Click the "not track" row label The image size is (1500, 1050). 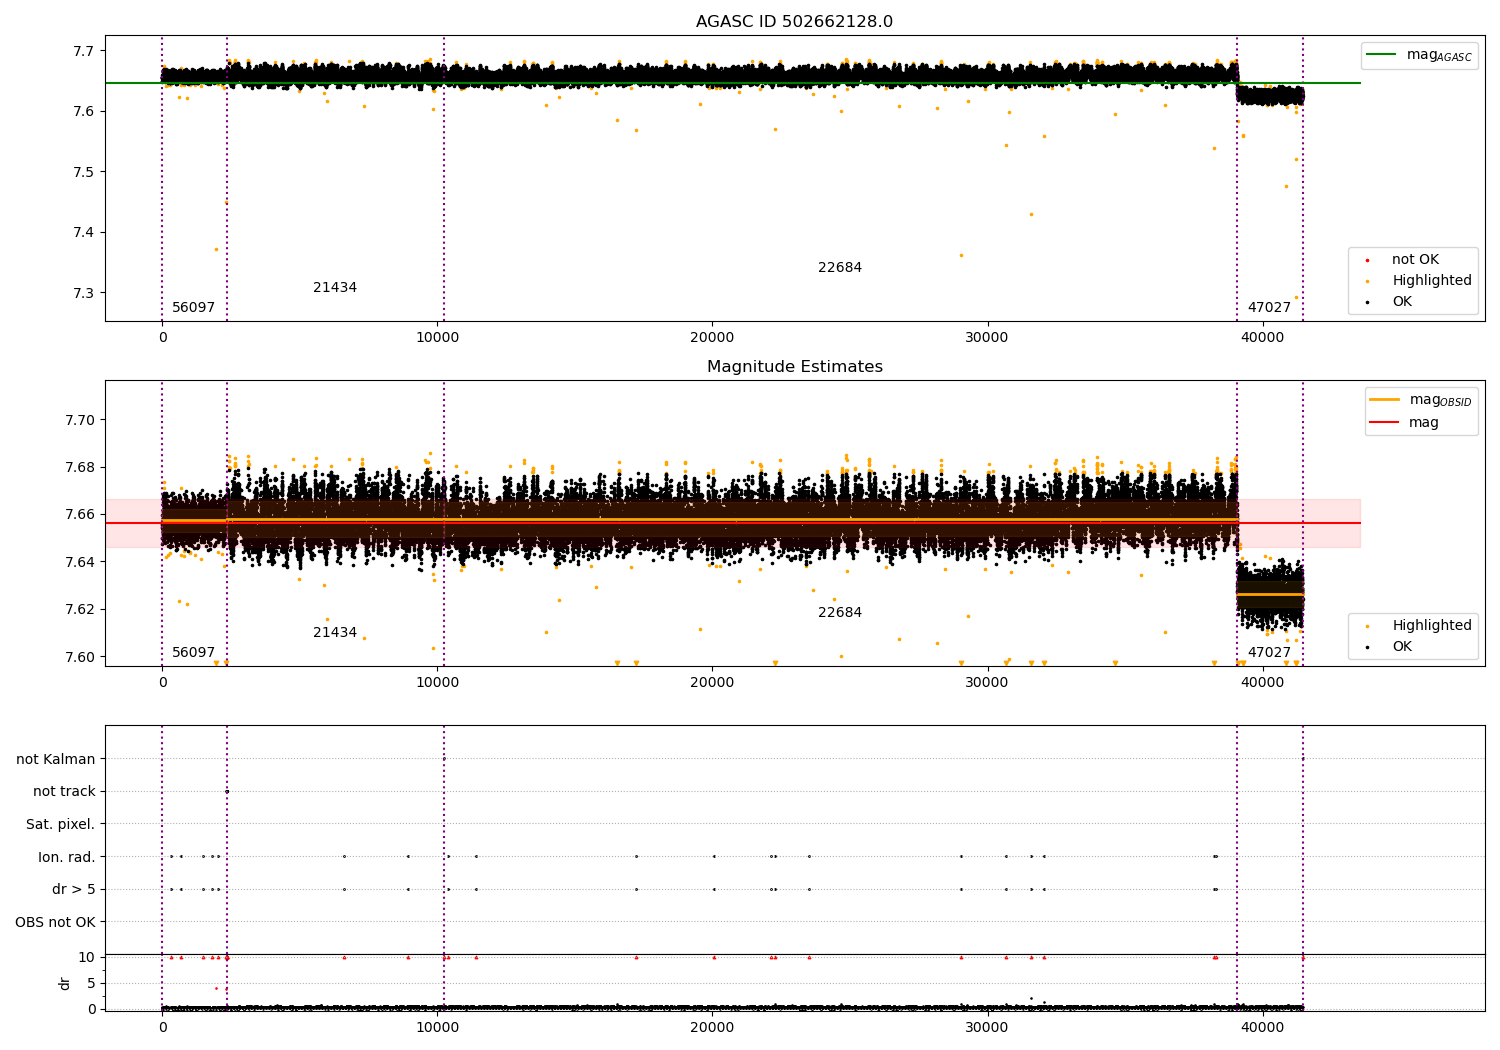[x=64, y=792]
